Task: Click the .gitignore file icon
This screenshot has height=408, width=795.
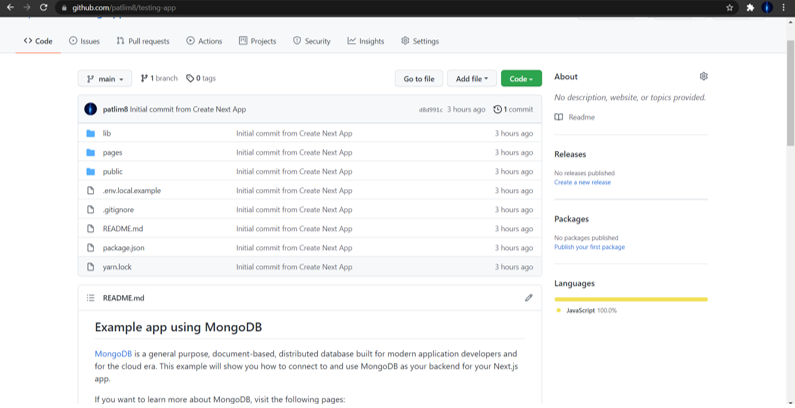Action: [x=91, y=210]
